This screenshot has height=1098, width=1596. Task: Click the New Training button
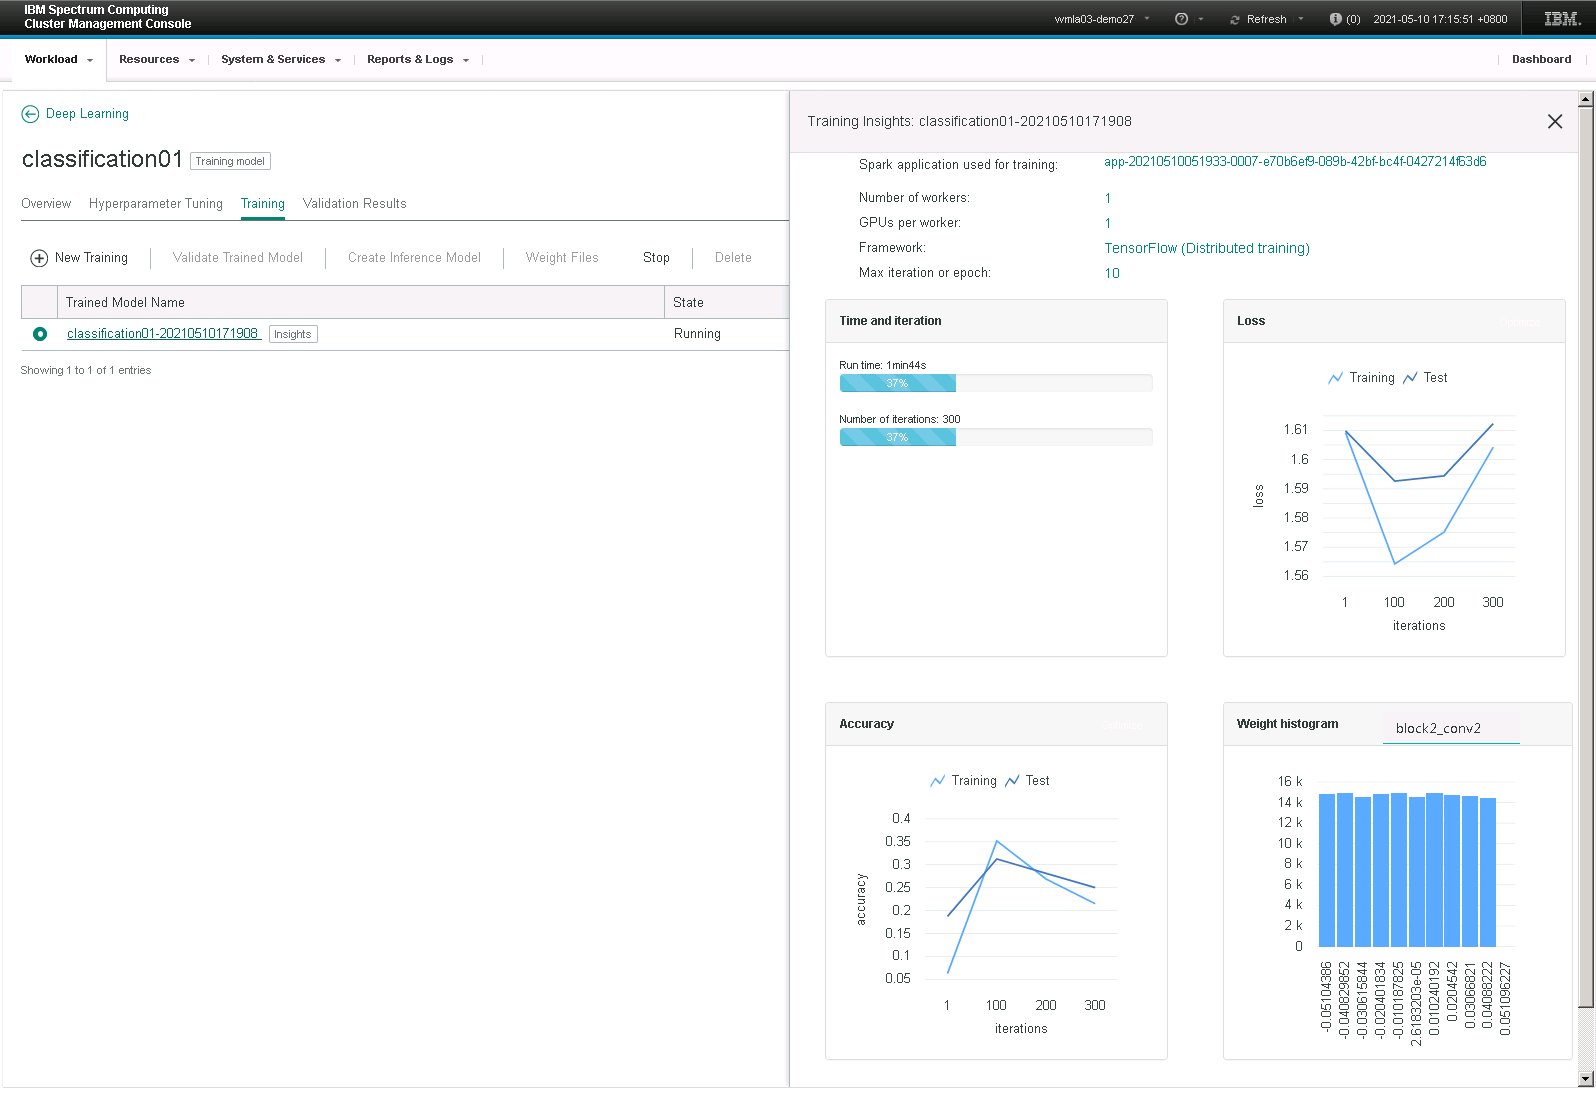pyautogui.click(x=79, y=258)
